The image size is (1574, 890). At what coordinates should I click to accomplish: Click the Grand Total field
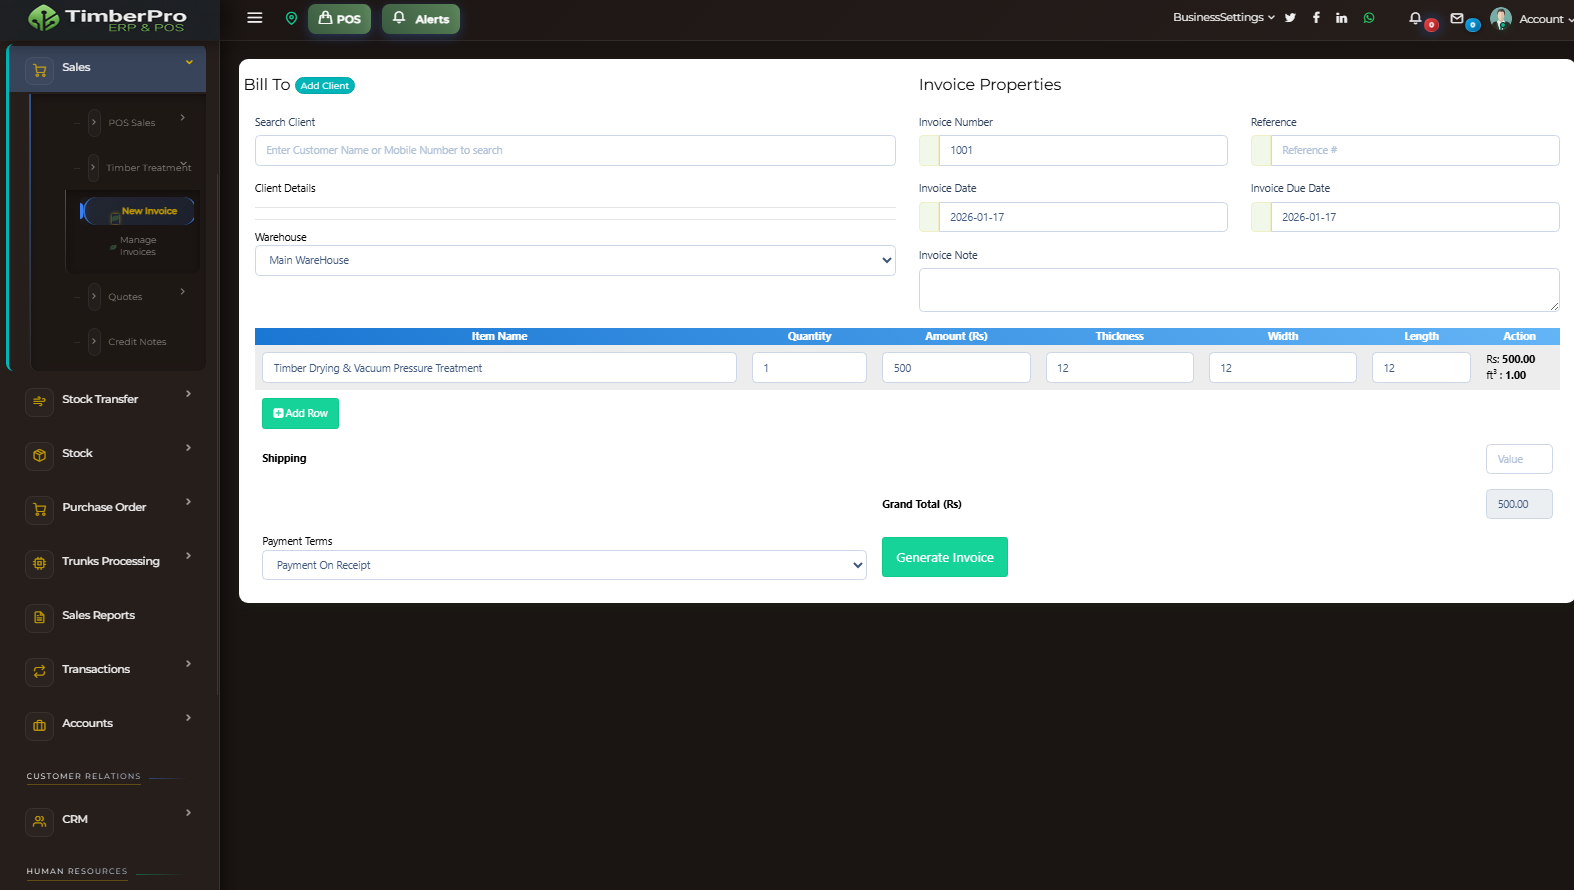1519,504
